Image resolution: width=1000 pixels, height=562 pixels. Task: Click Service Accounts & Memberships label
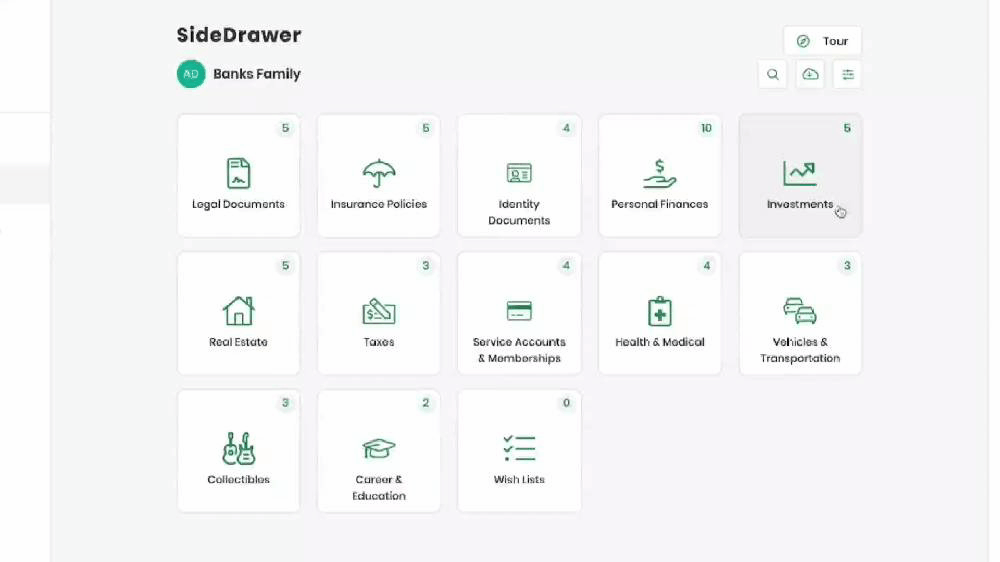(x=519, y=350)
